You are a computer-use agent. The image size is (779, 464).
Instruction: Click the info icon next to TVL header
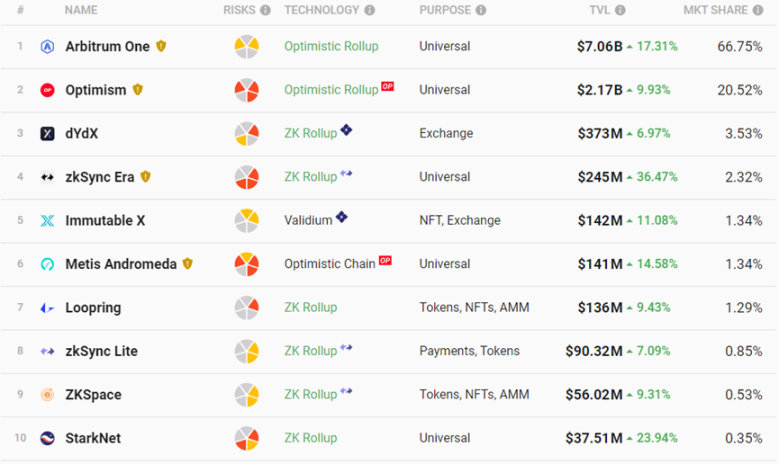(x=621, y=10)
